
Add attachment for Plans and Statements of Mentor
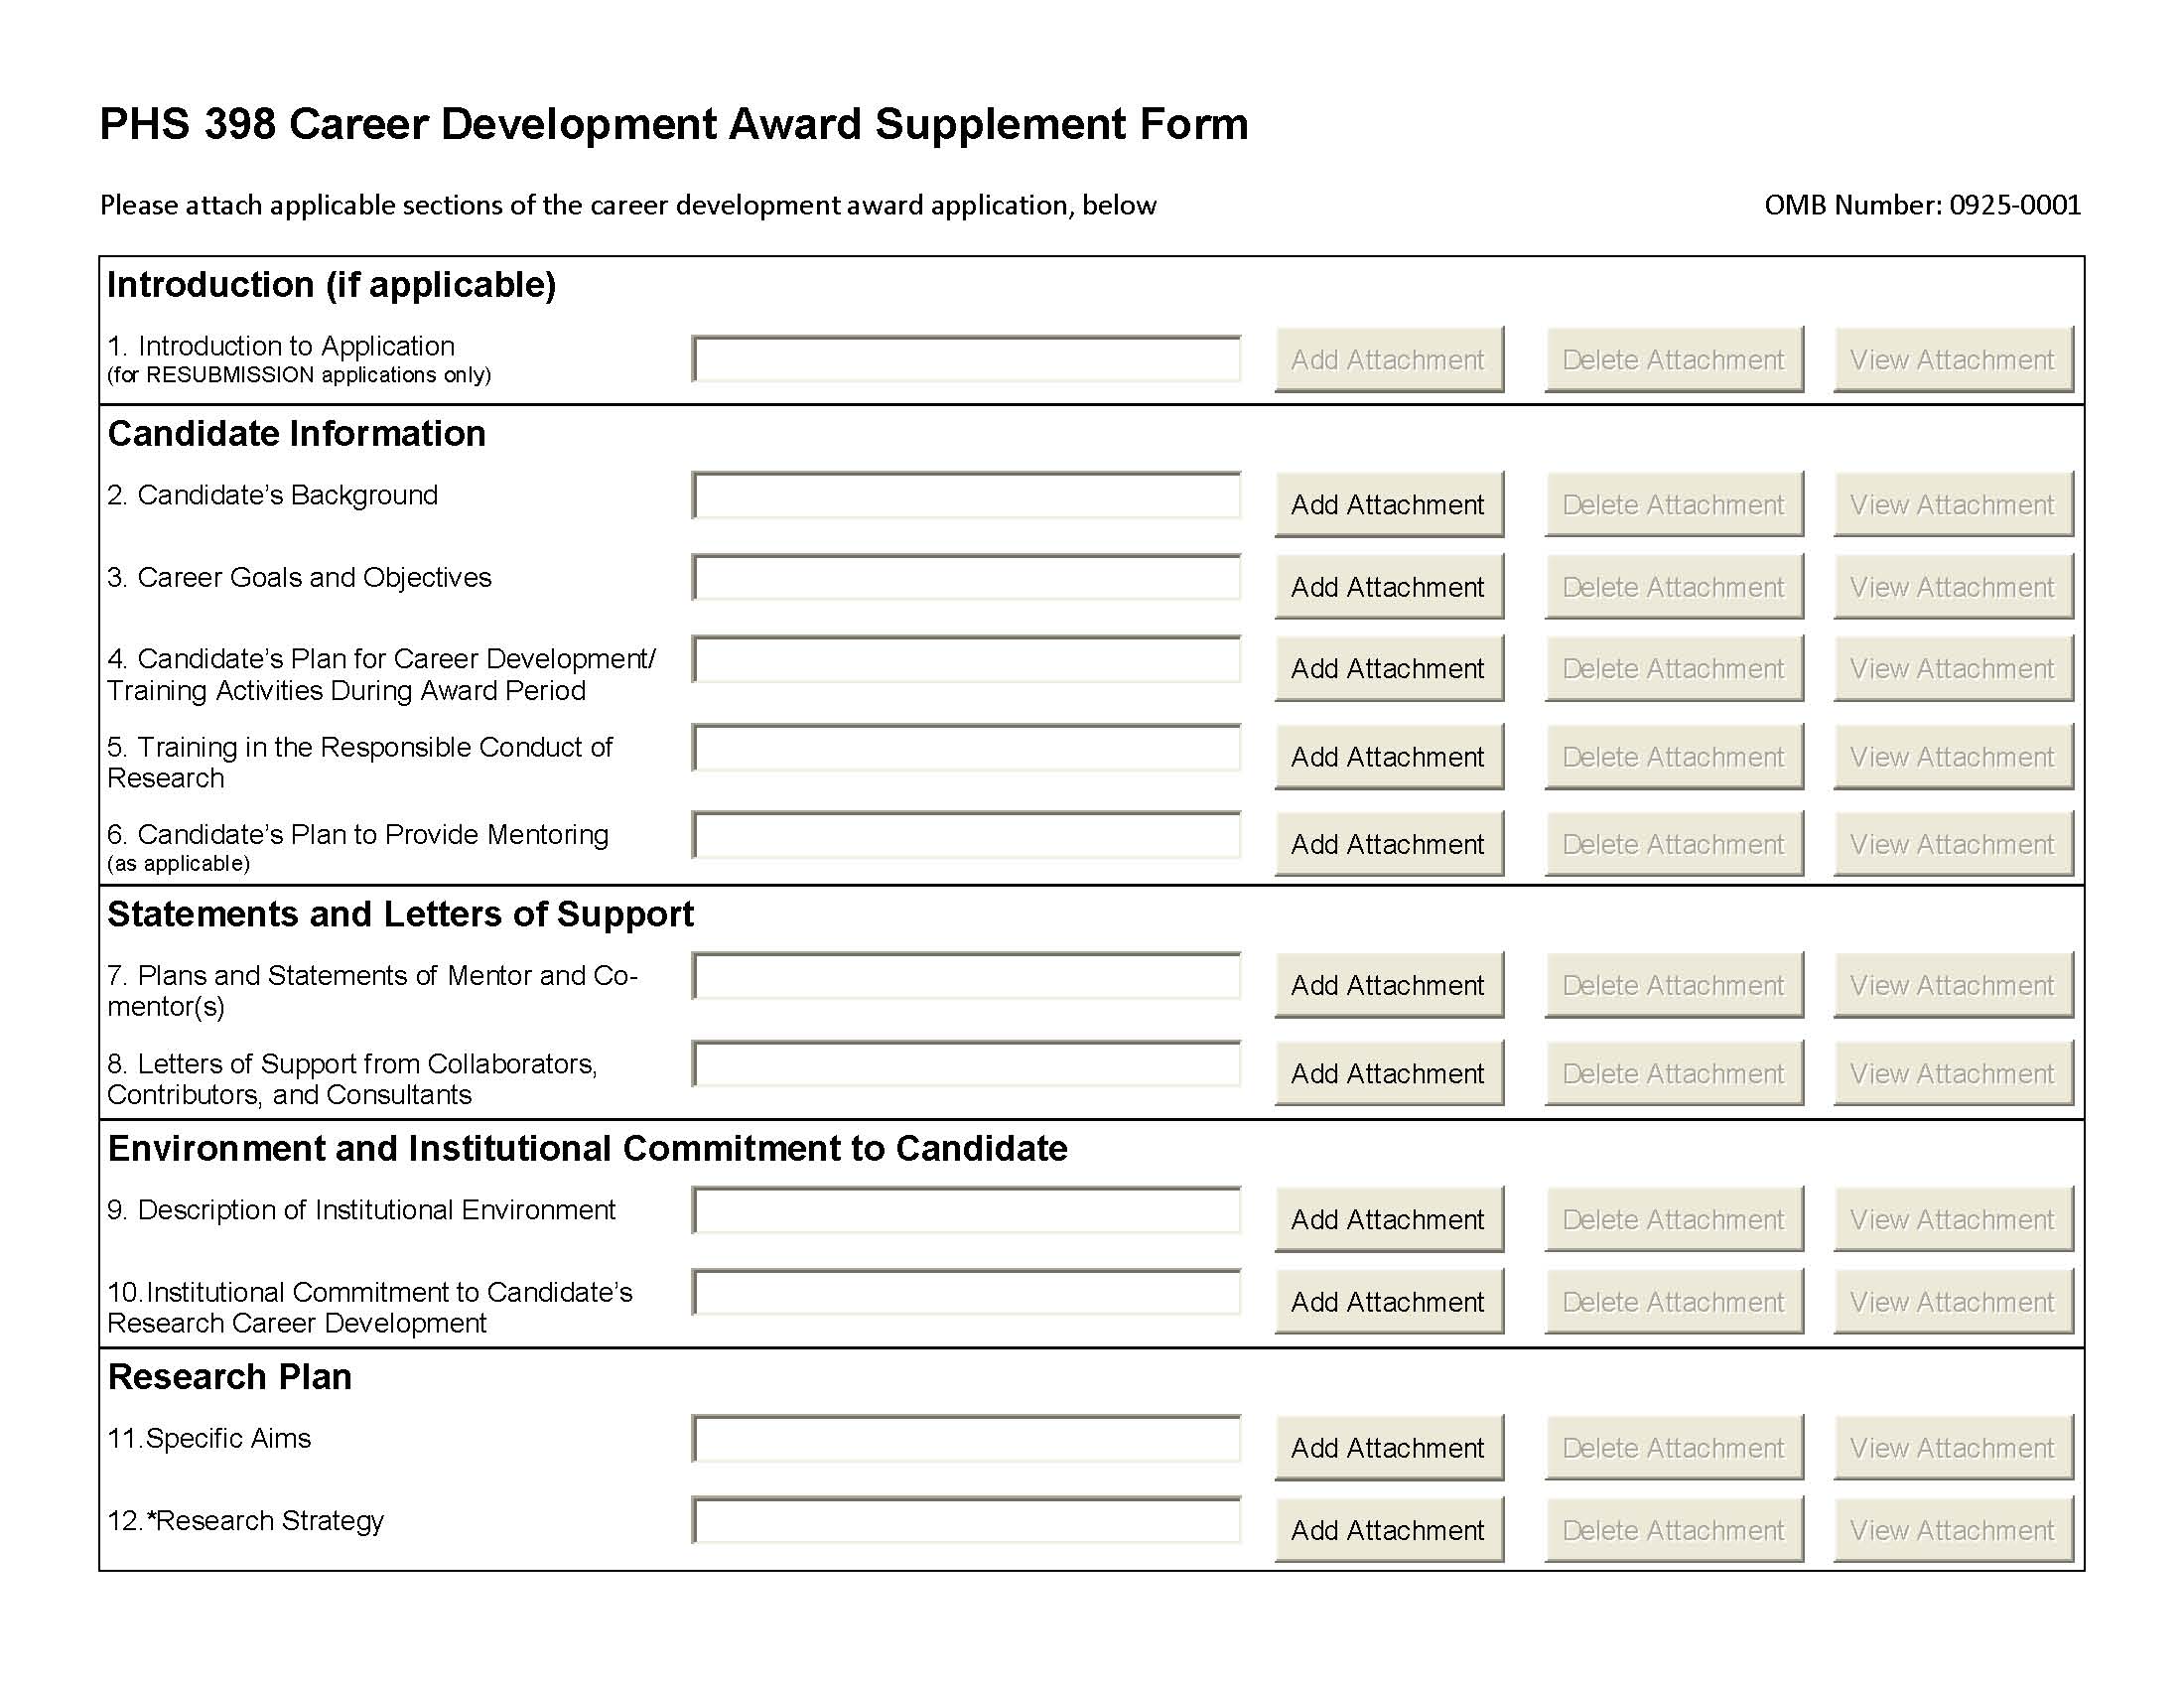[1388, 984]
